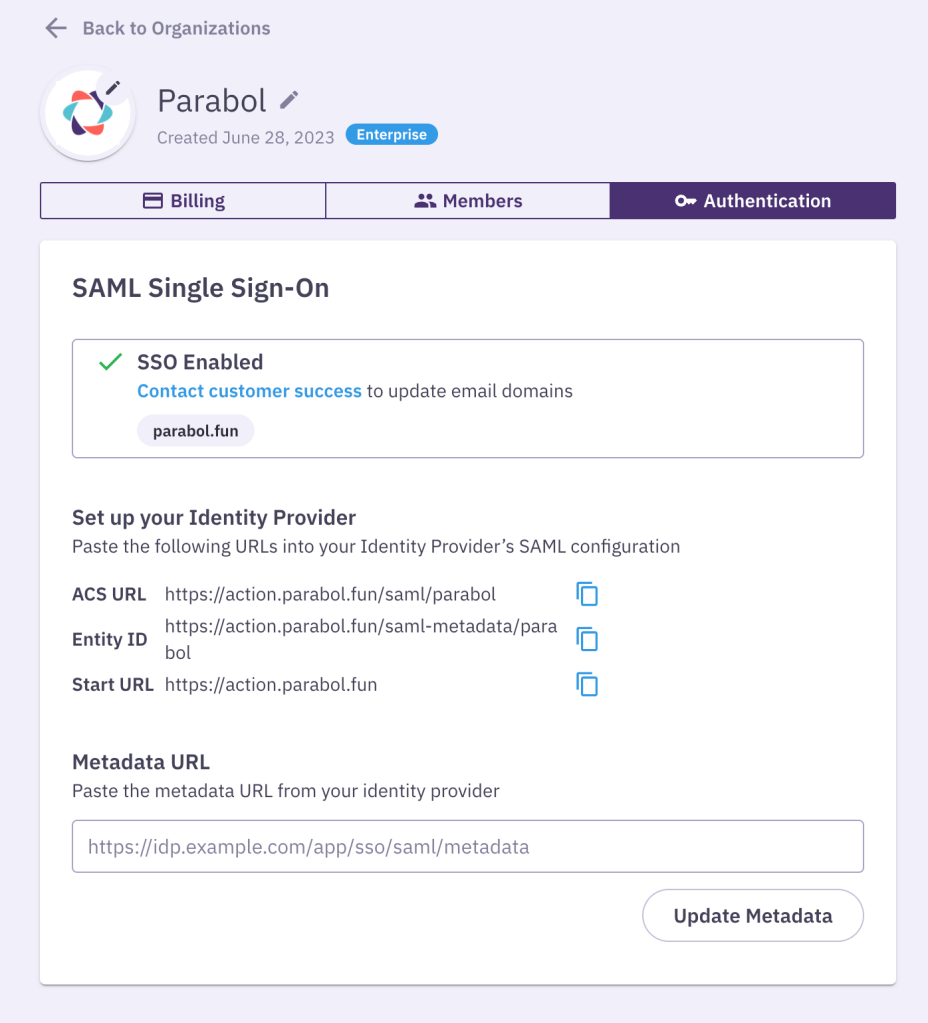Click the key icon in Authentication tab
The image size is (928, 1023).
point(685,201)
